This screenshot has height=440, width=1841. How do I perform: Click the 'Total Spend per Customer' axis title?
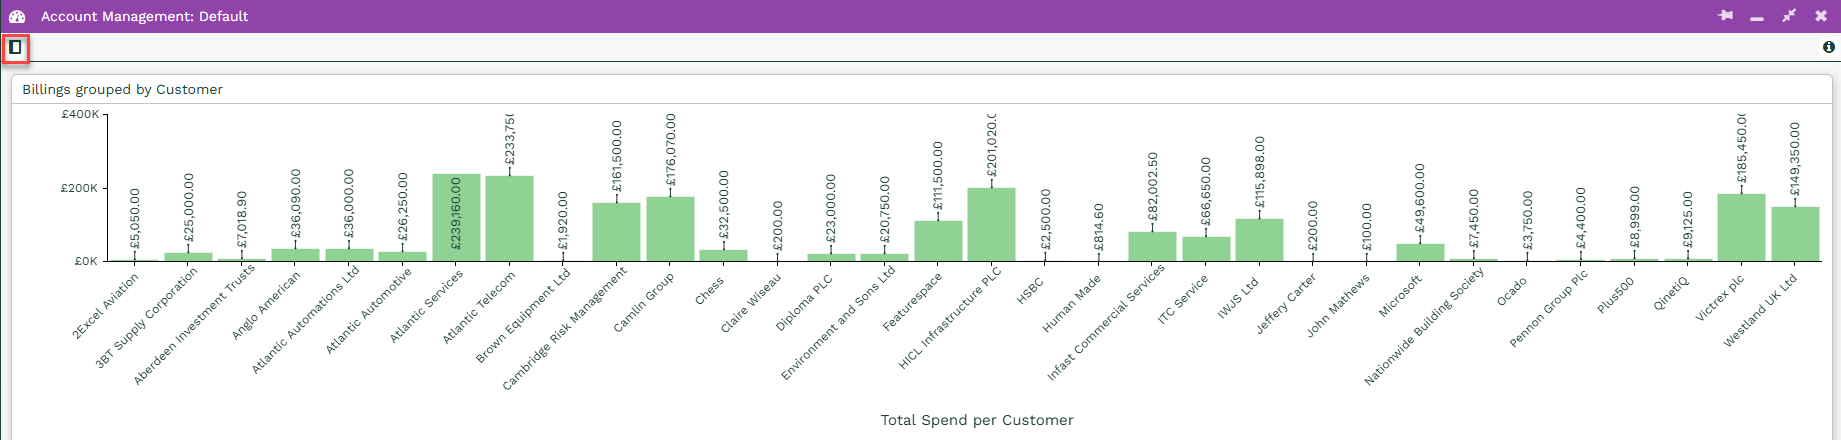pos(976,420)
